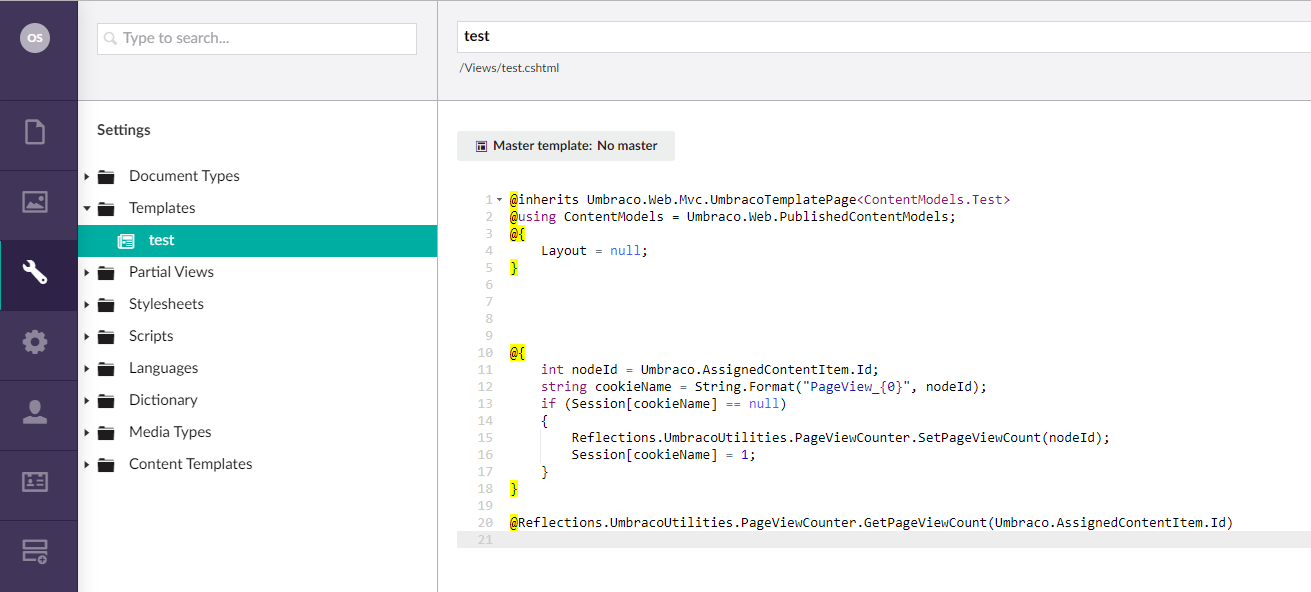Open the OS user avatar menu
Image resolution: width=1311 pixels, height=592 pixels.
(35, 38)
